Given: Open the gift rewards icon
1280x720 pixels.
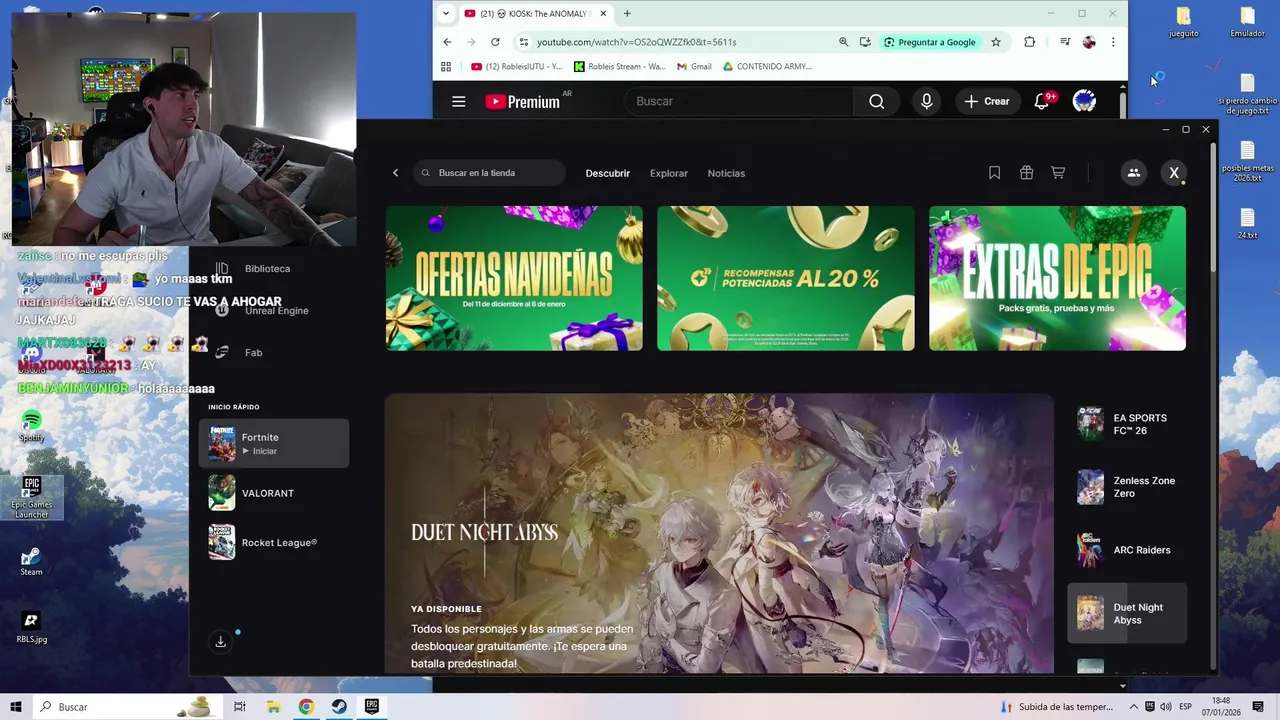Looking at the screenshot, I should click(x=1026, y=173).
